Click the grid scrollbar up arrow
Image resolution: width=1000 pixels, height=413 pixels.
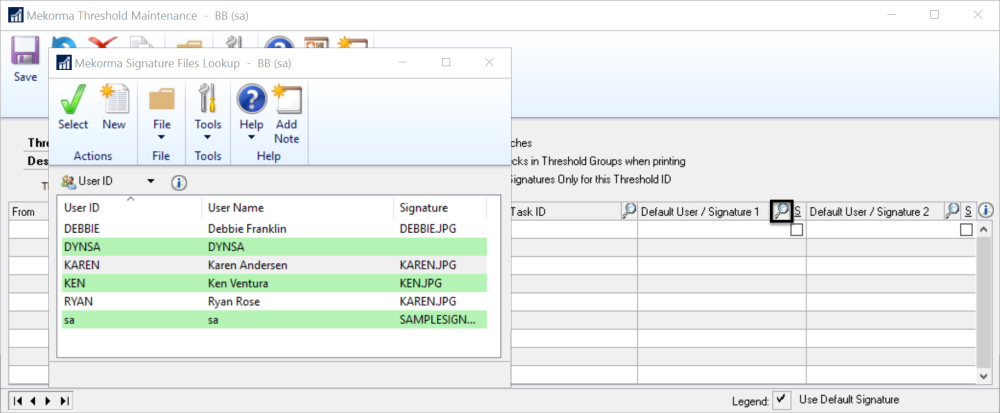(x=985, y=229)
